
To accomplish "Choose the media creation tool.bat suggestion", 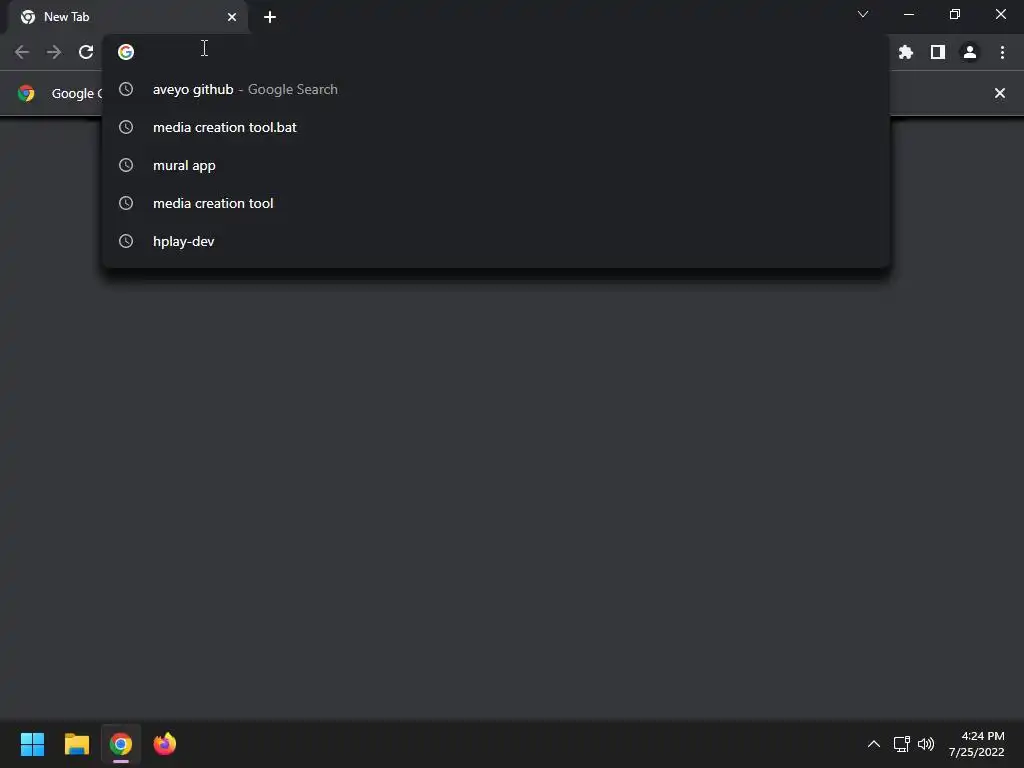I will tap(496, 127).
